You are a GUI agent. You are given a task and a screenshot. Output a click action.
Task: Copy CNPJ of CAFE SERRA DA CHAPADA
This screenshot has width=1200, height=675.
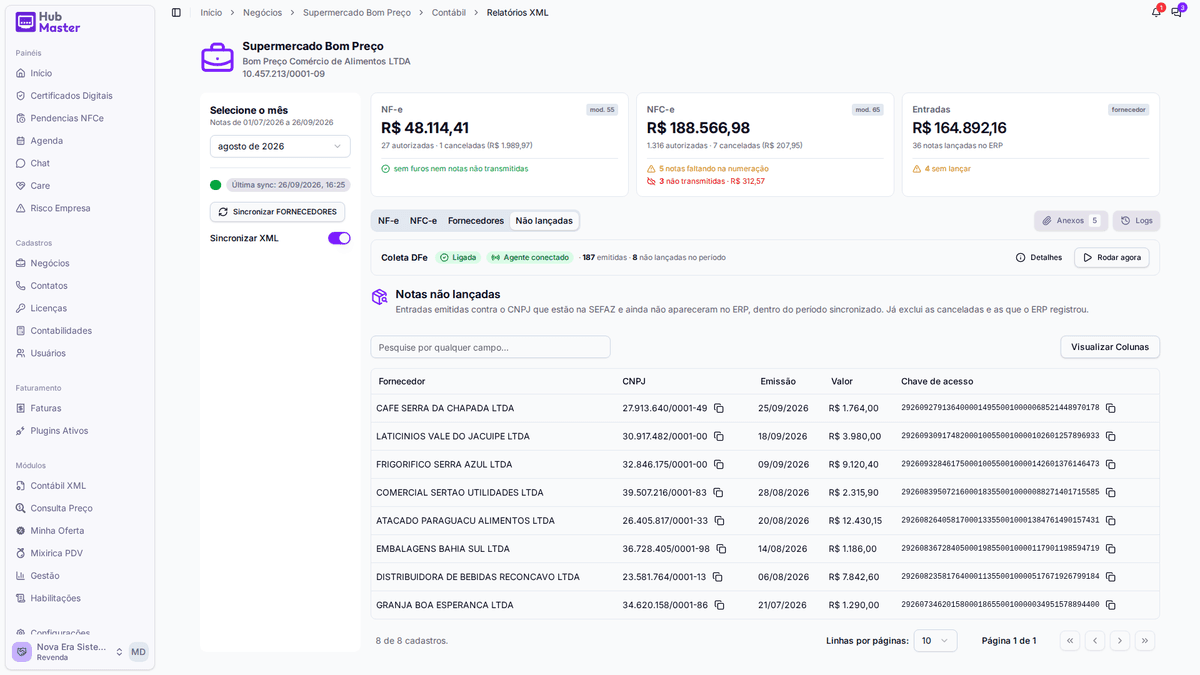coord(719,408)
